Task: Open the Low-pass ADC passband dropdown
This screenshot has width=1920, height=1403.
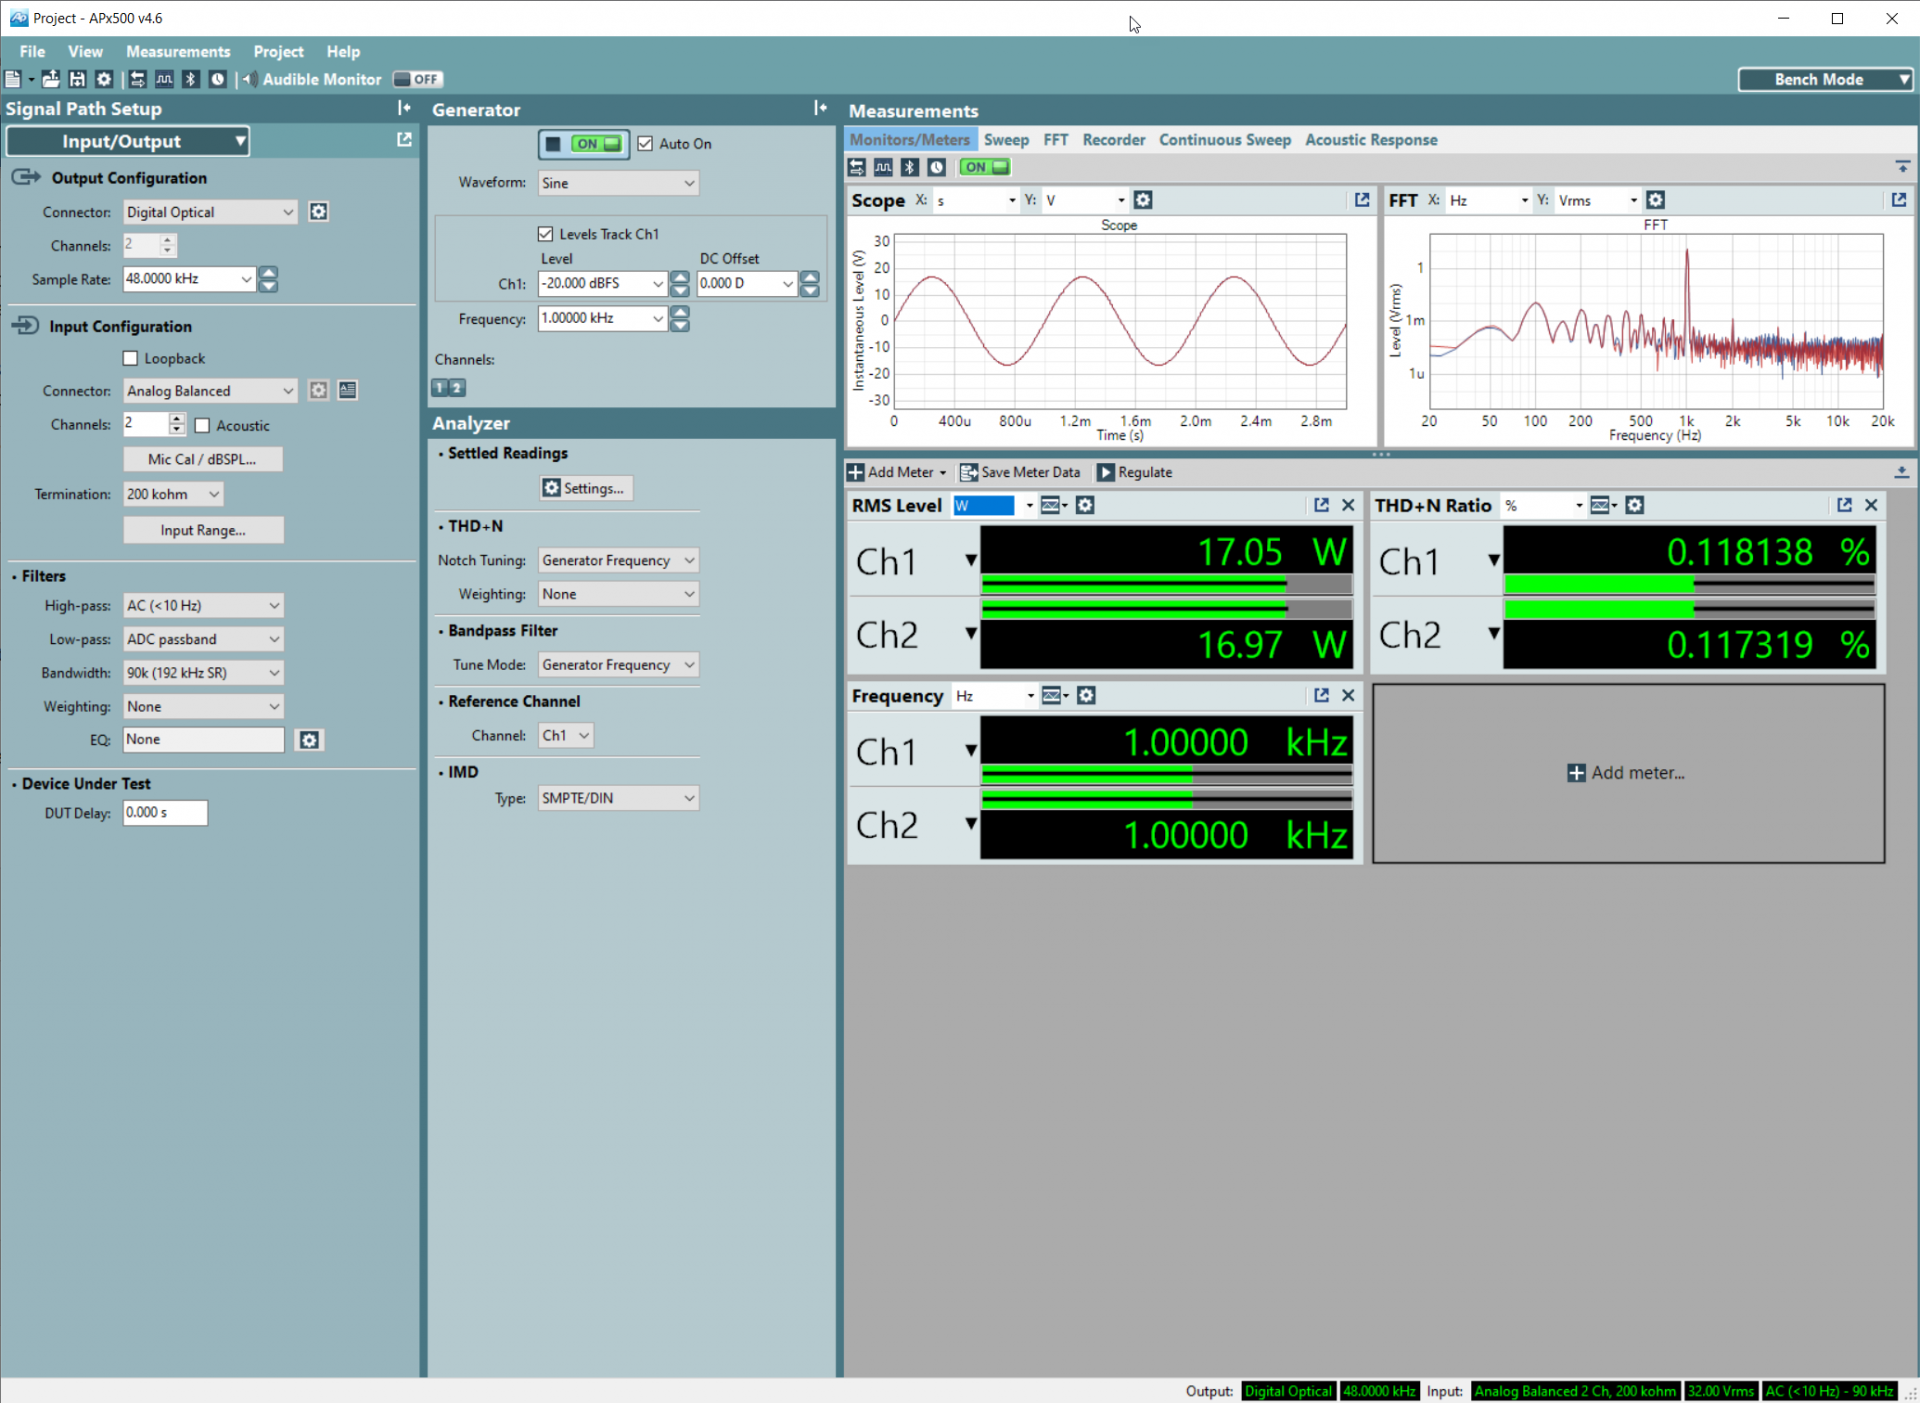Action: pos(203,639)
